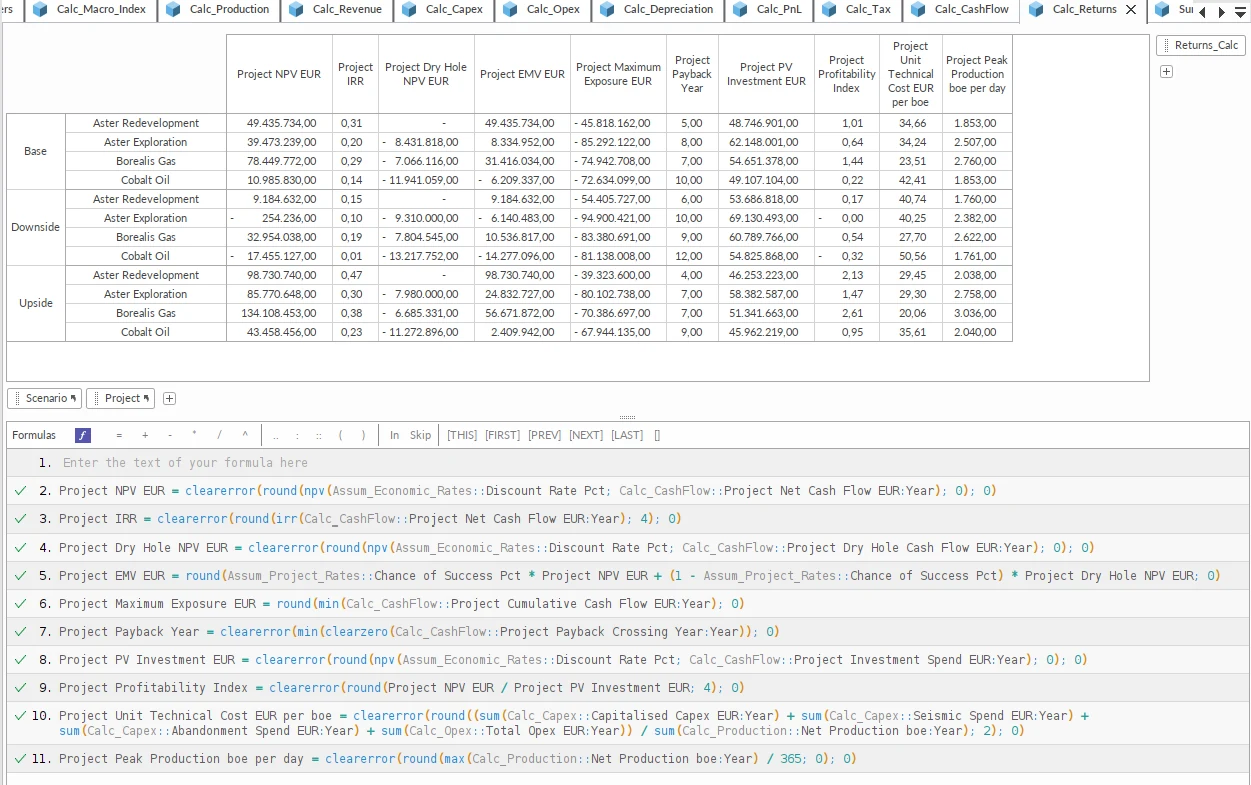The height and width of the screenshot is (785, 1251).
Task: Insert the divide slash operator
Action: [x=219, y=435]
